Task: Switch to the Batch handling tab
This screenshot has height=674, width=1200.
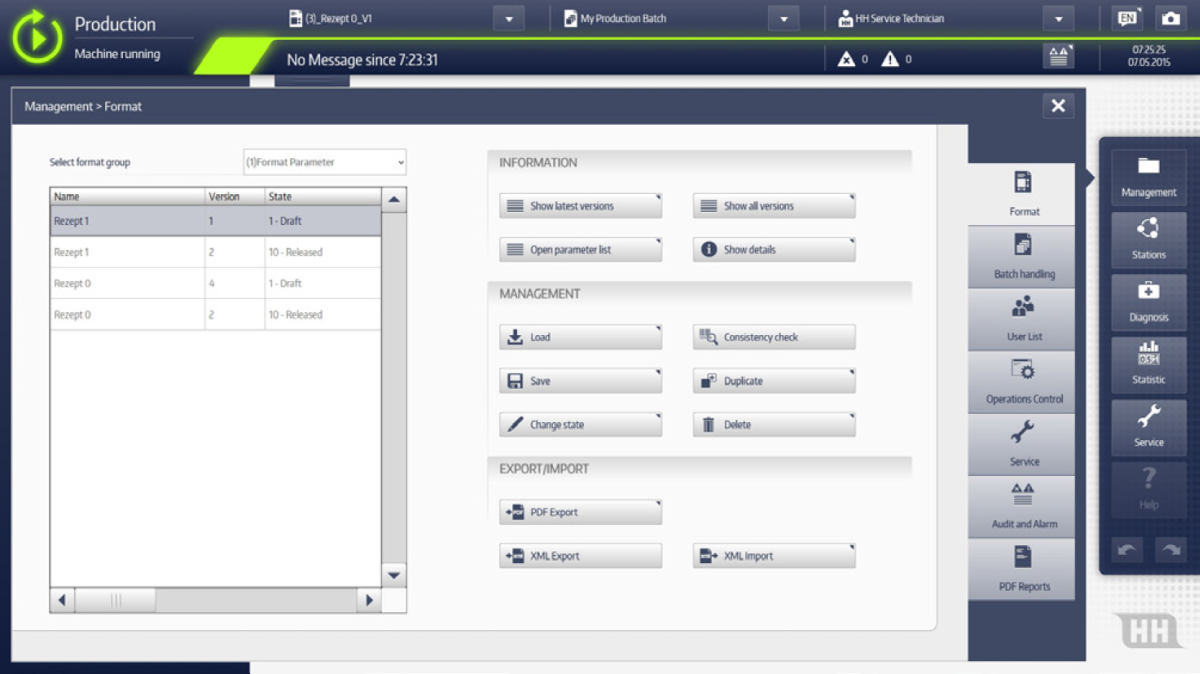Action: point(1023,257)
